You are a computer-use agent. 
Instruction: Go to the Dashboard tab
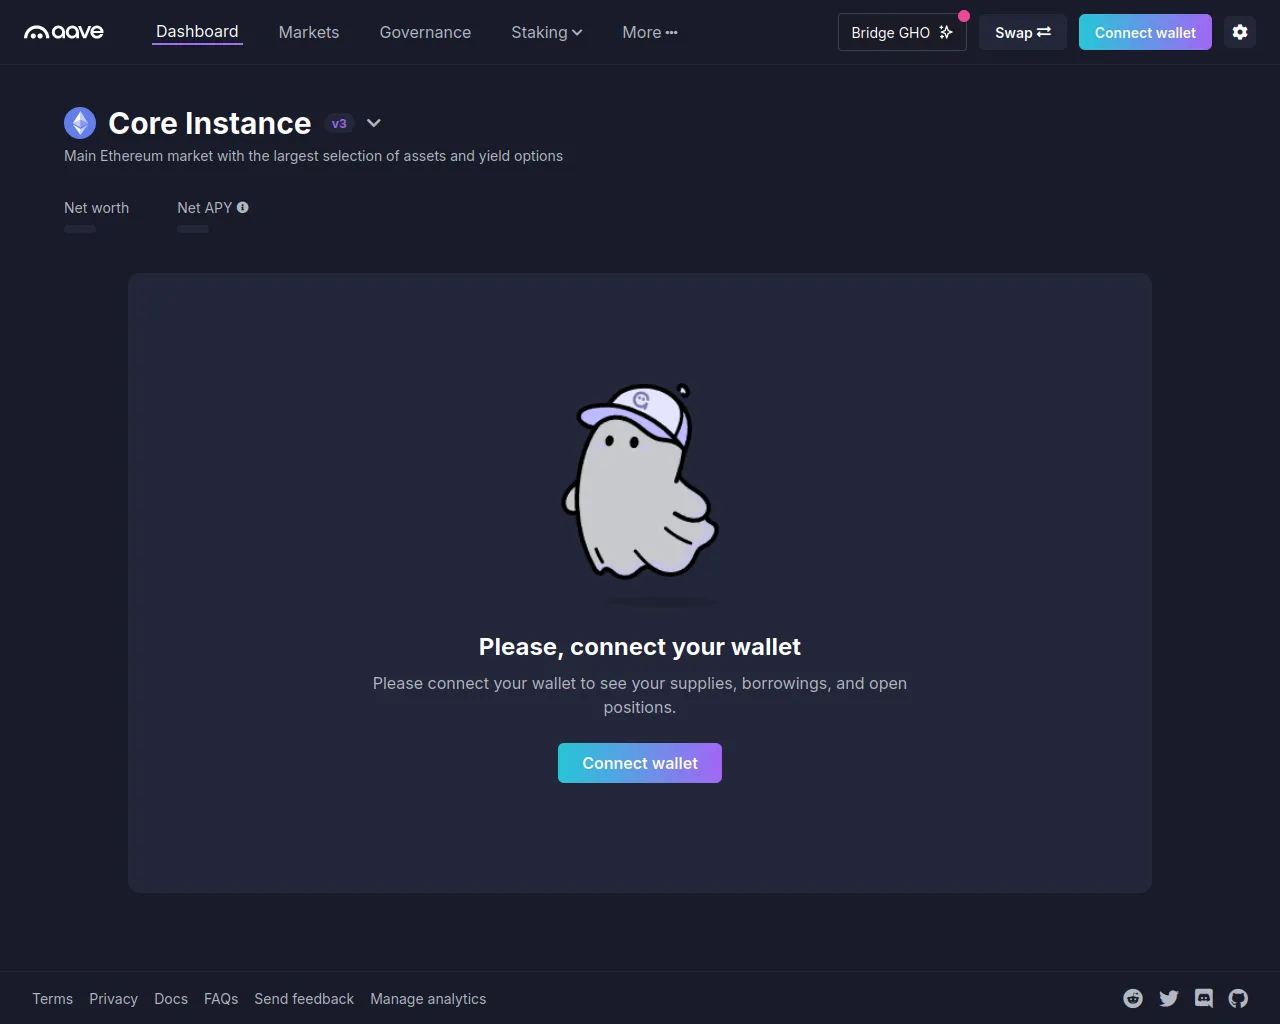197,32
